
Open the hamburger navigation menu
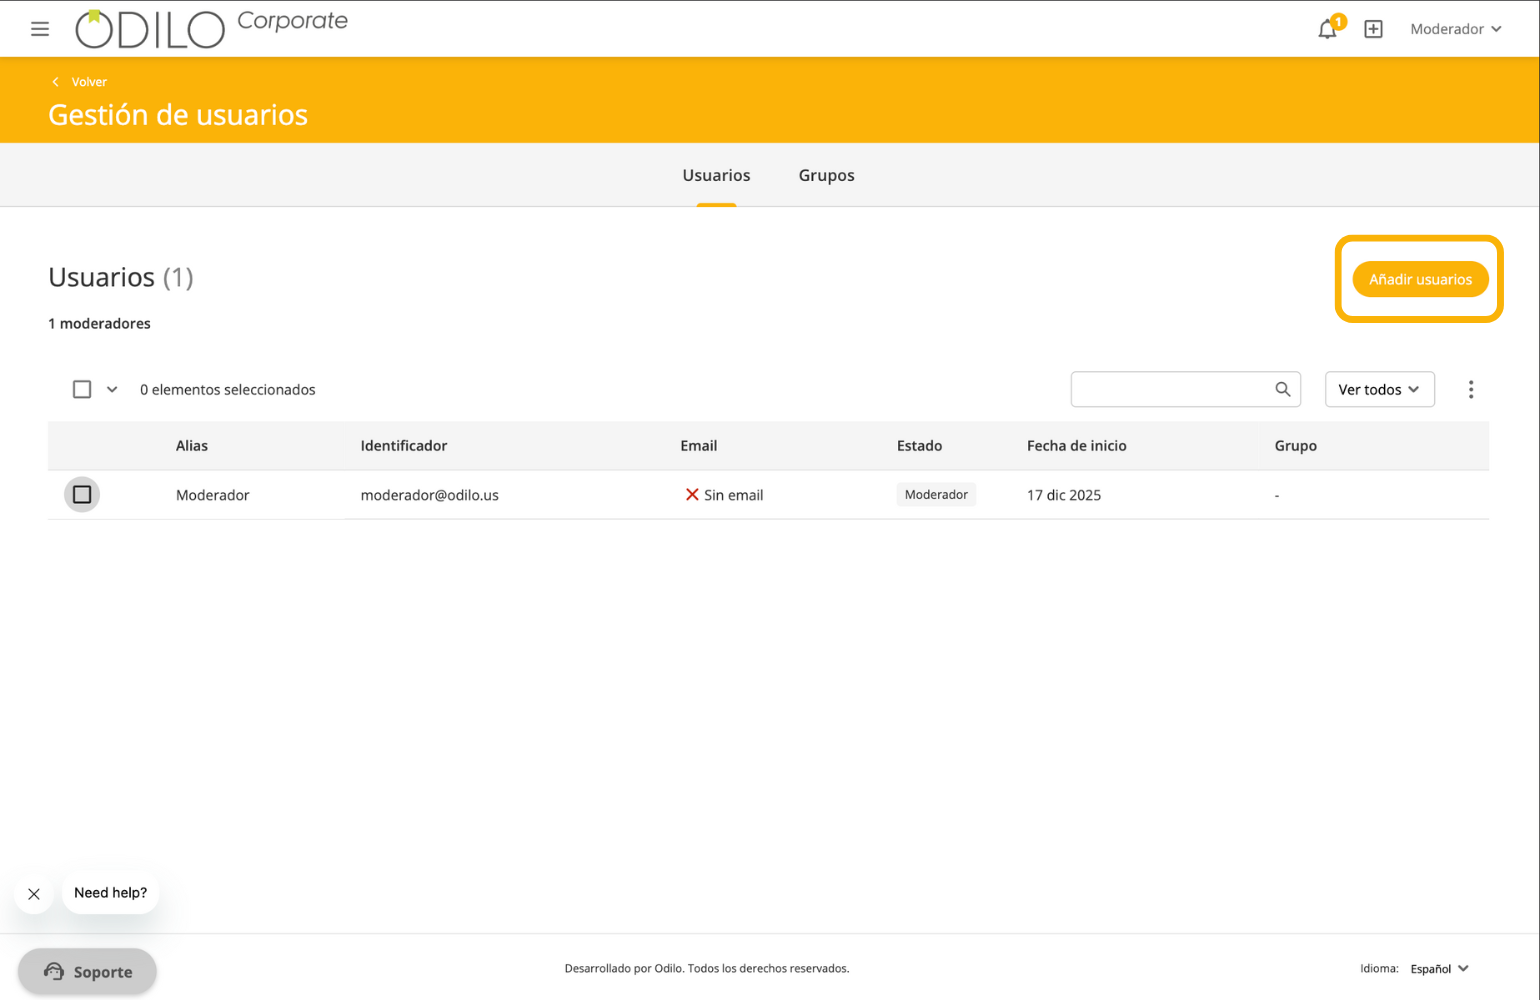40,29
